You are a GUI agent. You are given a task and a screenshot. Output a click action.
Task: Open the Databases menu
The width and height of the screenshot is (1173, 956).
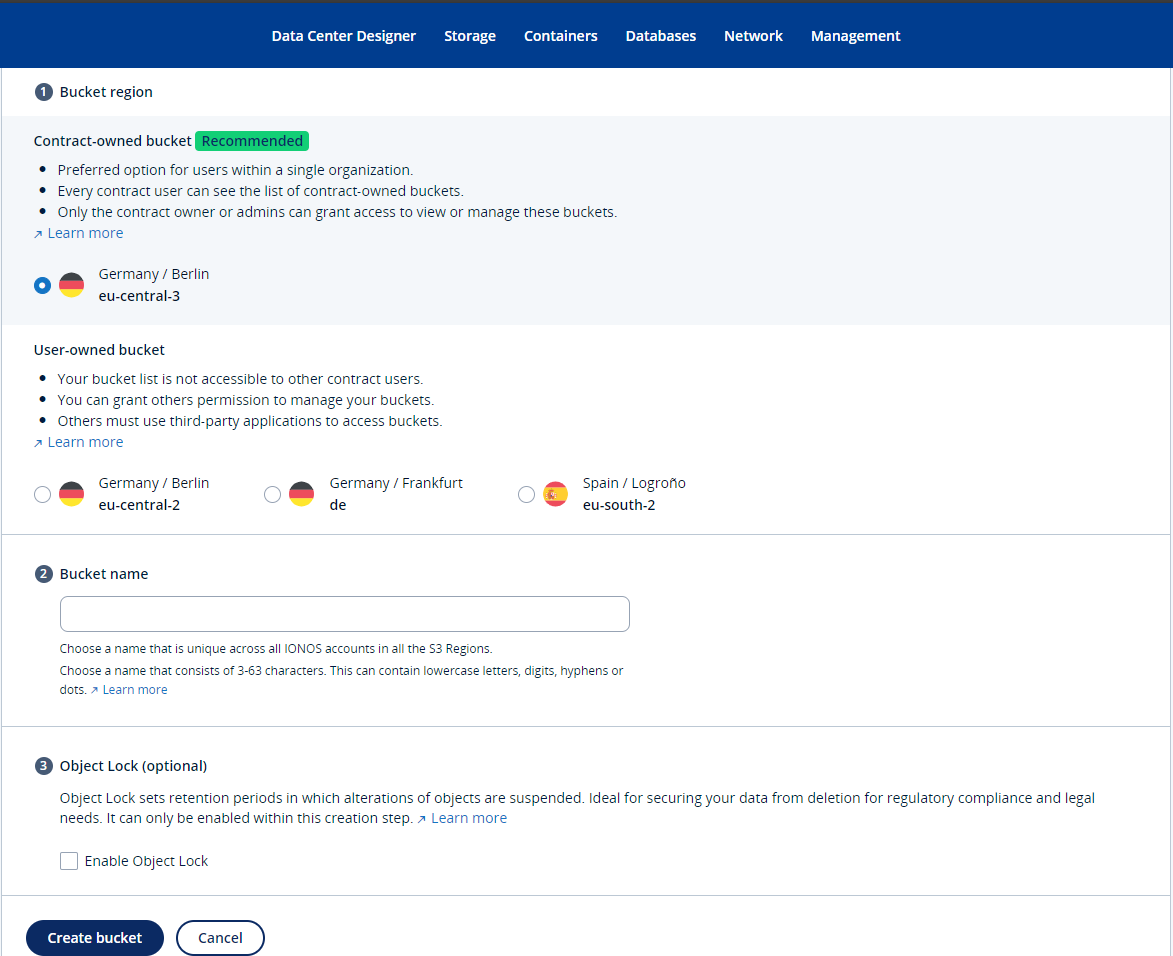point(661,35)
